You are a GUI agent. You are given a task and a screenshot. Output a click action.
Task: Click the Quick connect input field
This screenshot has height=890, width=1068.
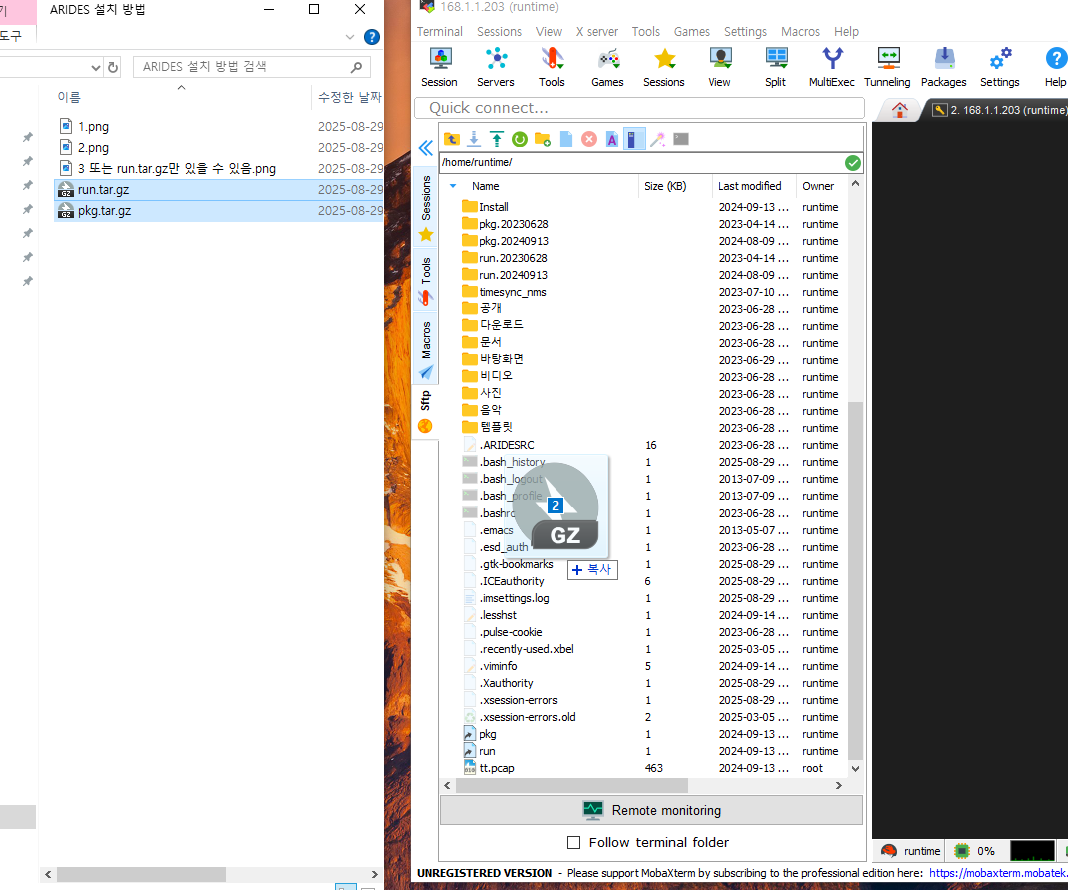coord(640,108)
